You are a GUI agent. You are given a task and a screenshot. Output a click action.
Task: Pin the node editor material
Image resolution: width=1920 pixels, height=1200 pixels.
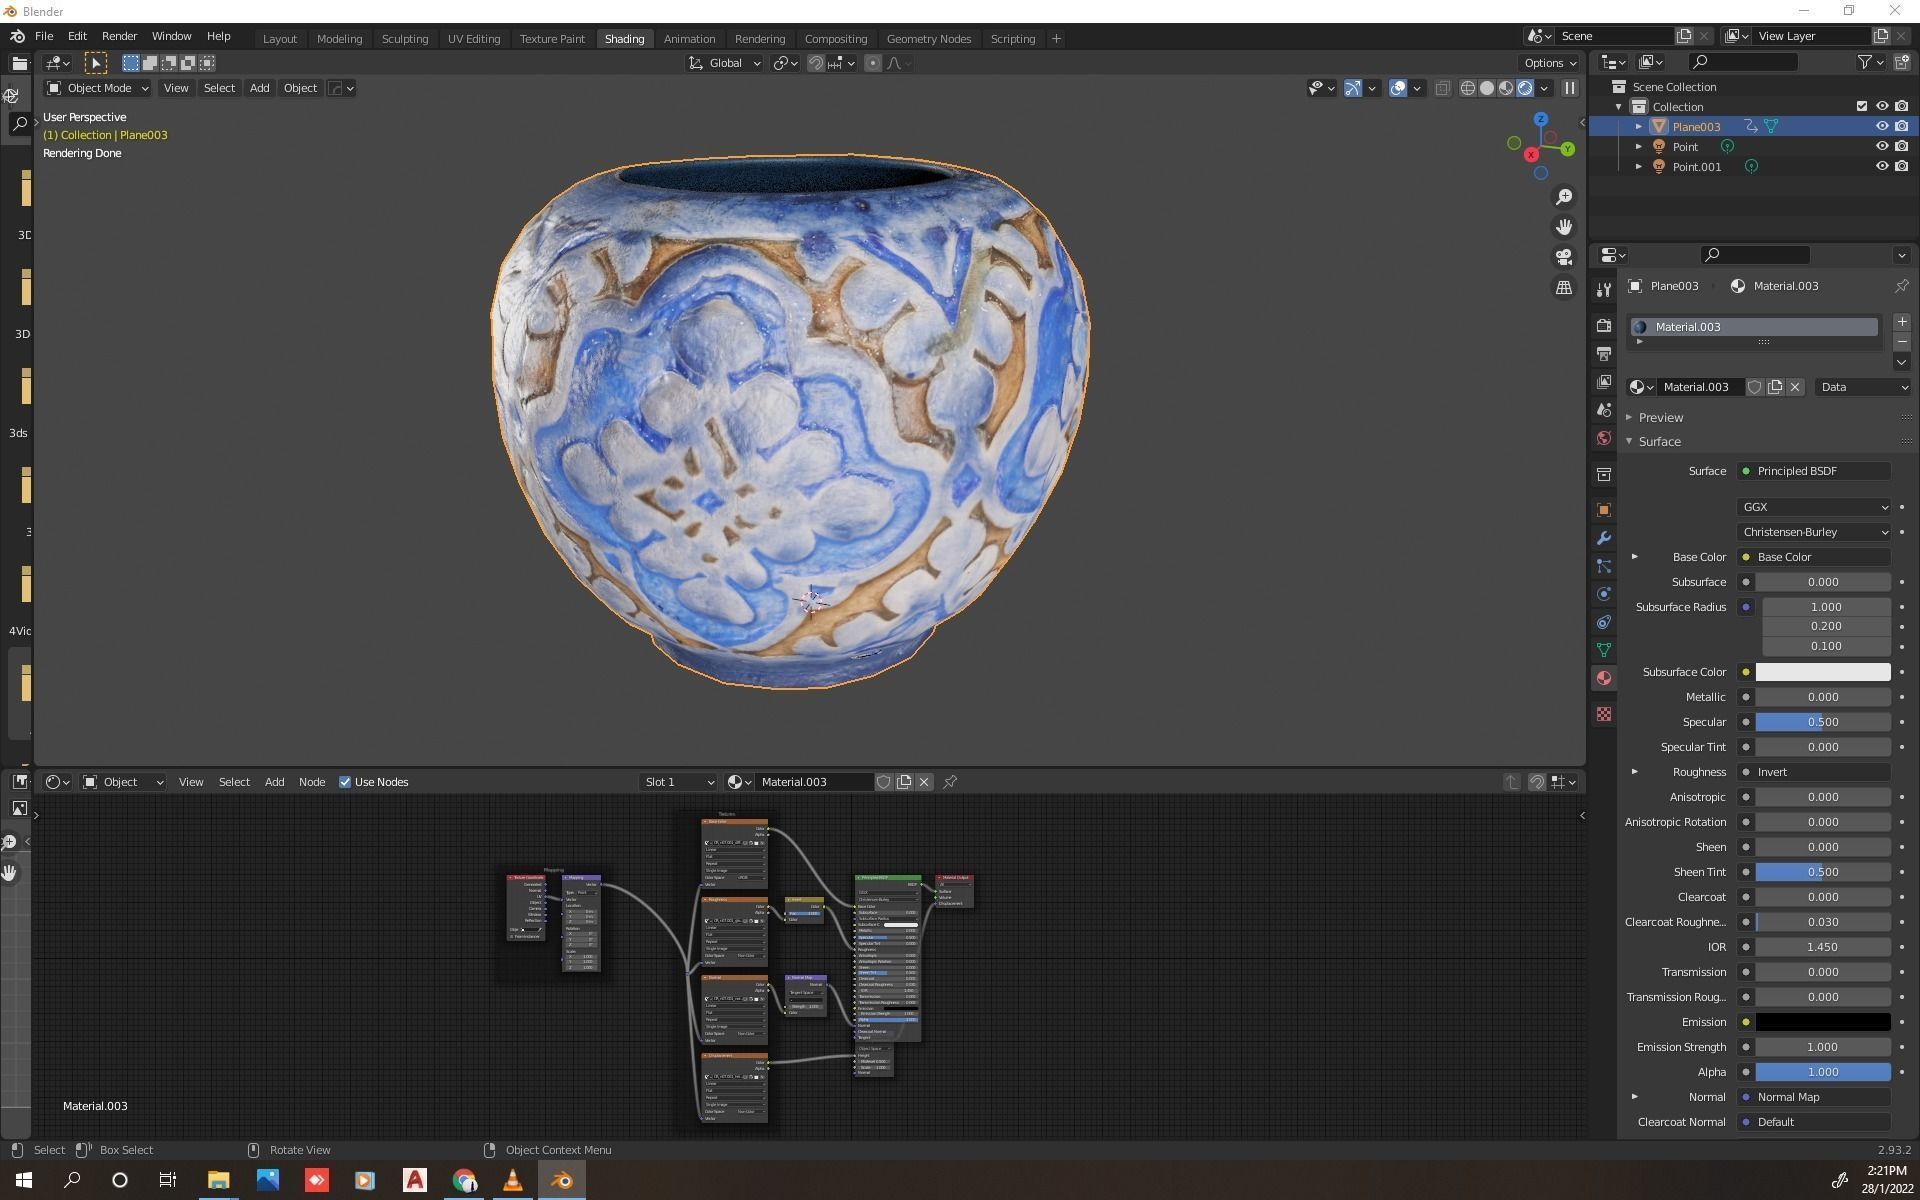coord(950,782)
